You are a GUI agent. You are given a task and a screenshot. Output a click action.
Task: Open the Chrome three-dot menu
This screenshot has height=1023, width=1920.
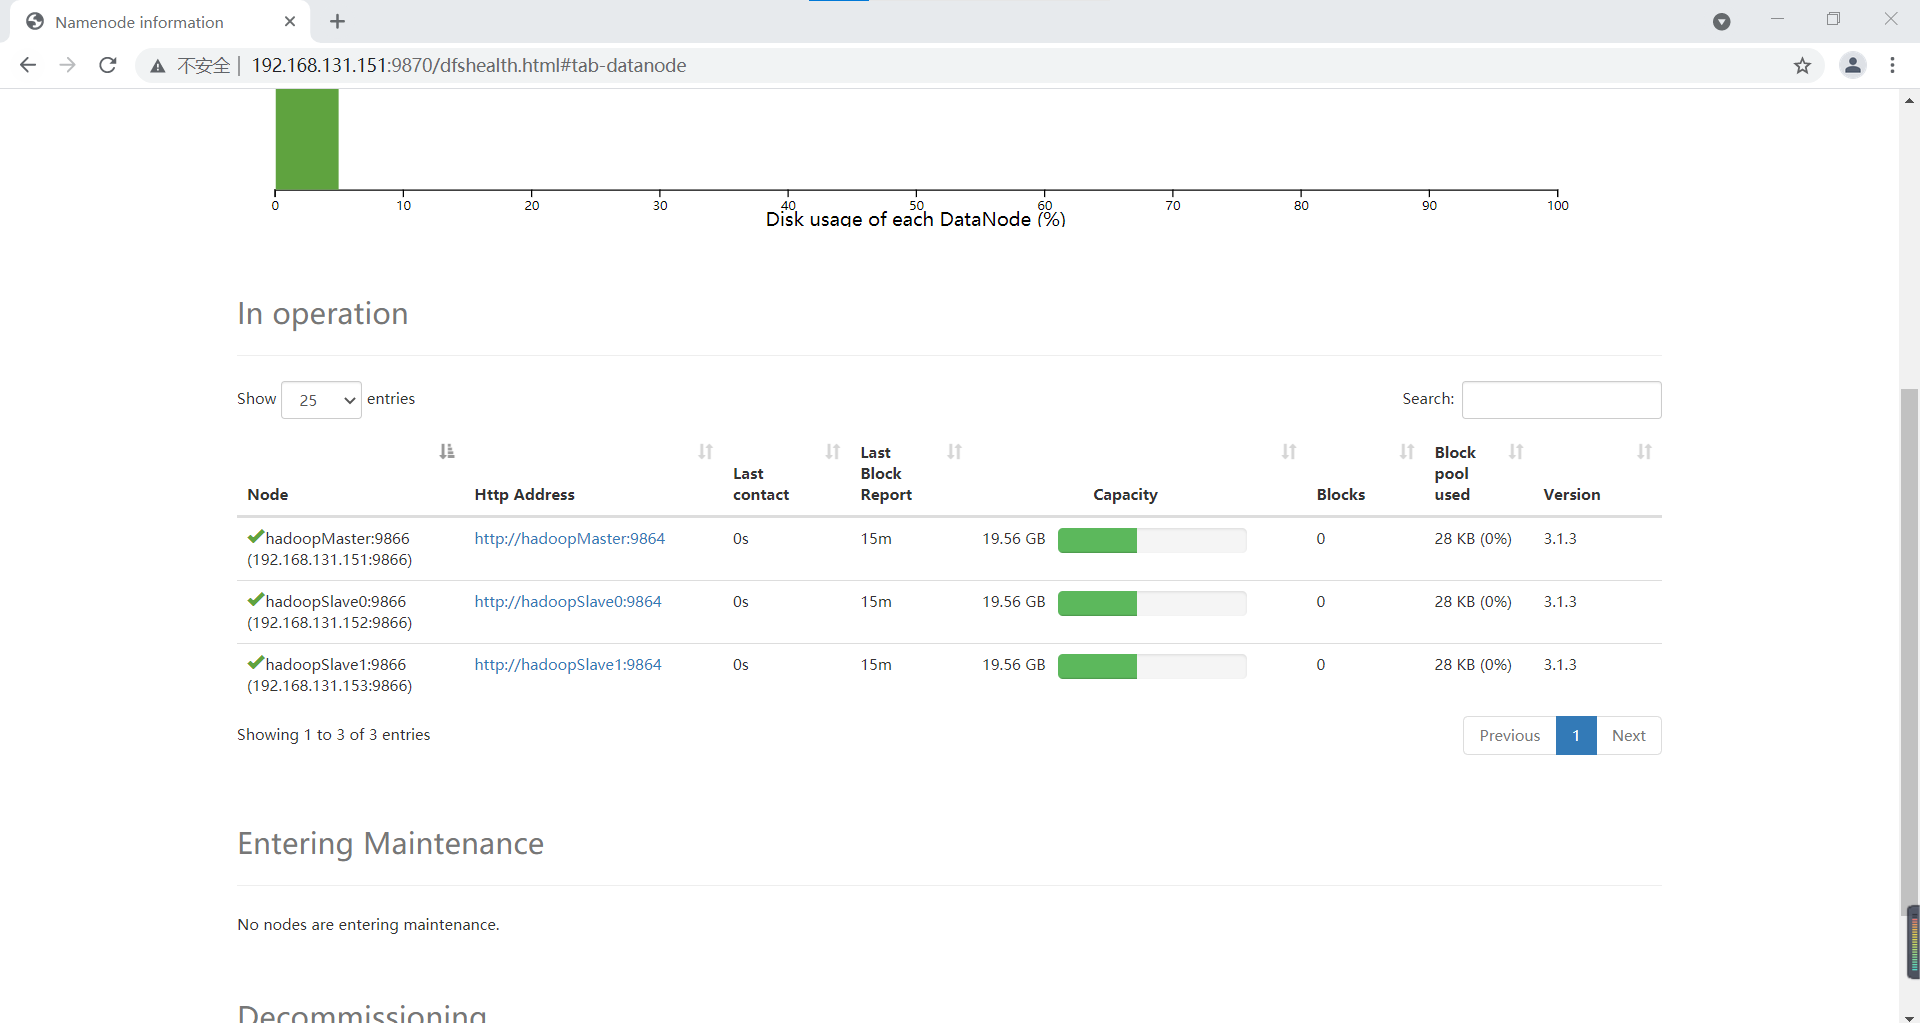pos(1892,65)
